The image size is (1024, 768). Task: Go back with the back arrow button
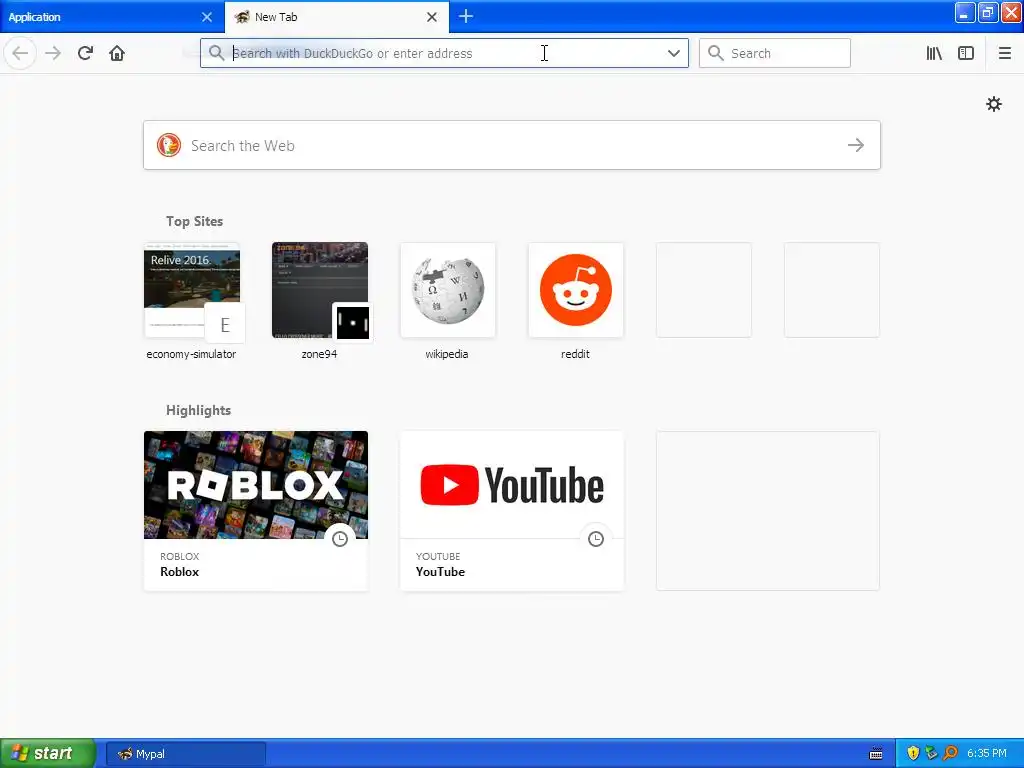[x=20, y=53]
